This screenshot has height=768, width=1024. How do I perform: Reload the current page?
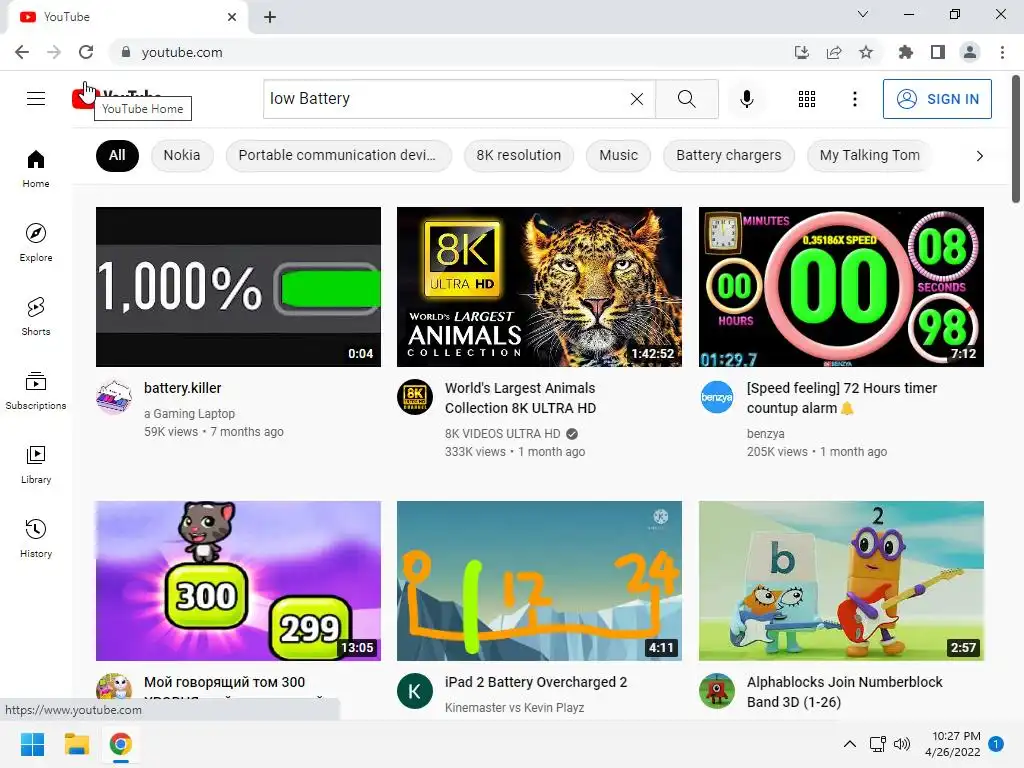tap(86, 52)
